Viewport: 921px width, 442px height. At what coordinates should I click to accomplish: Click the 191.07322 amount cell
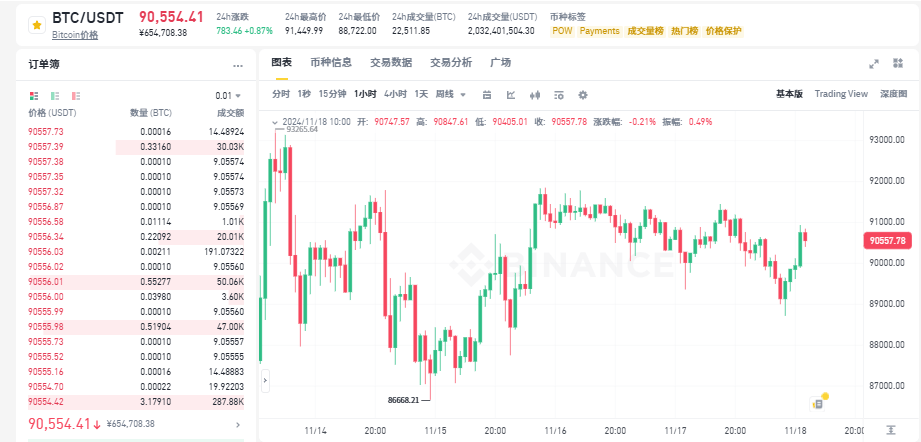coord(223,252)
